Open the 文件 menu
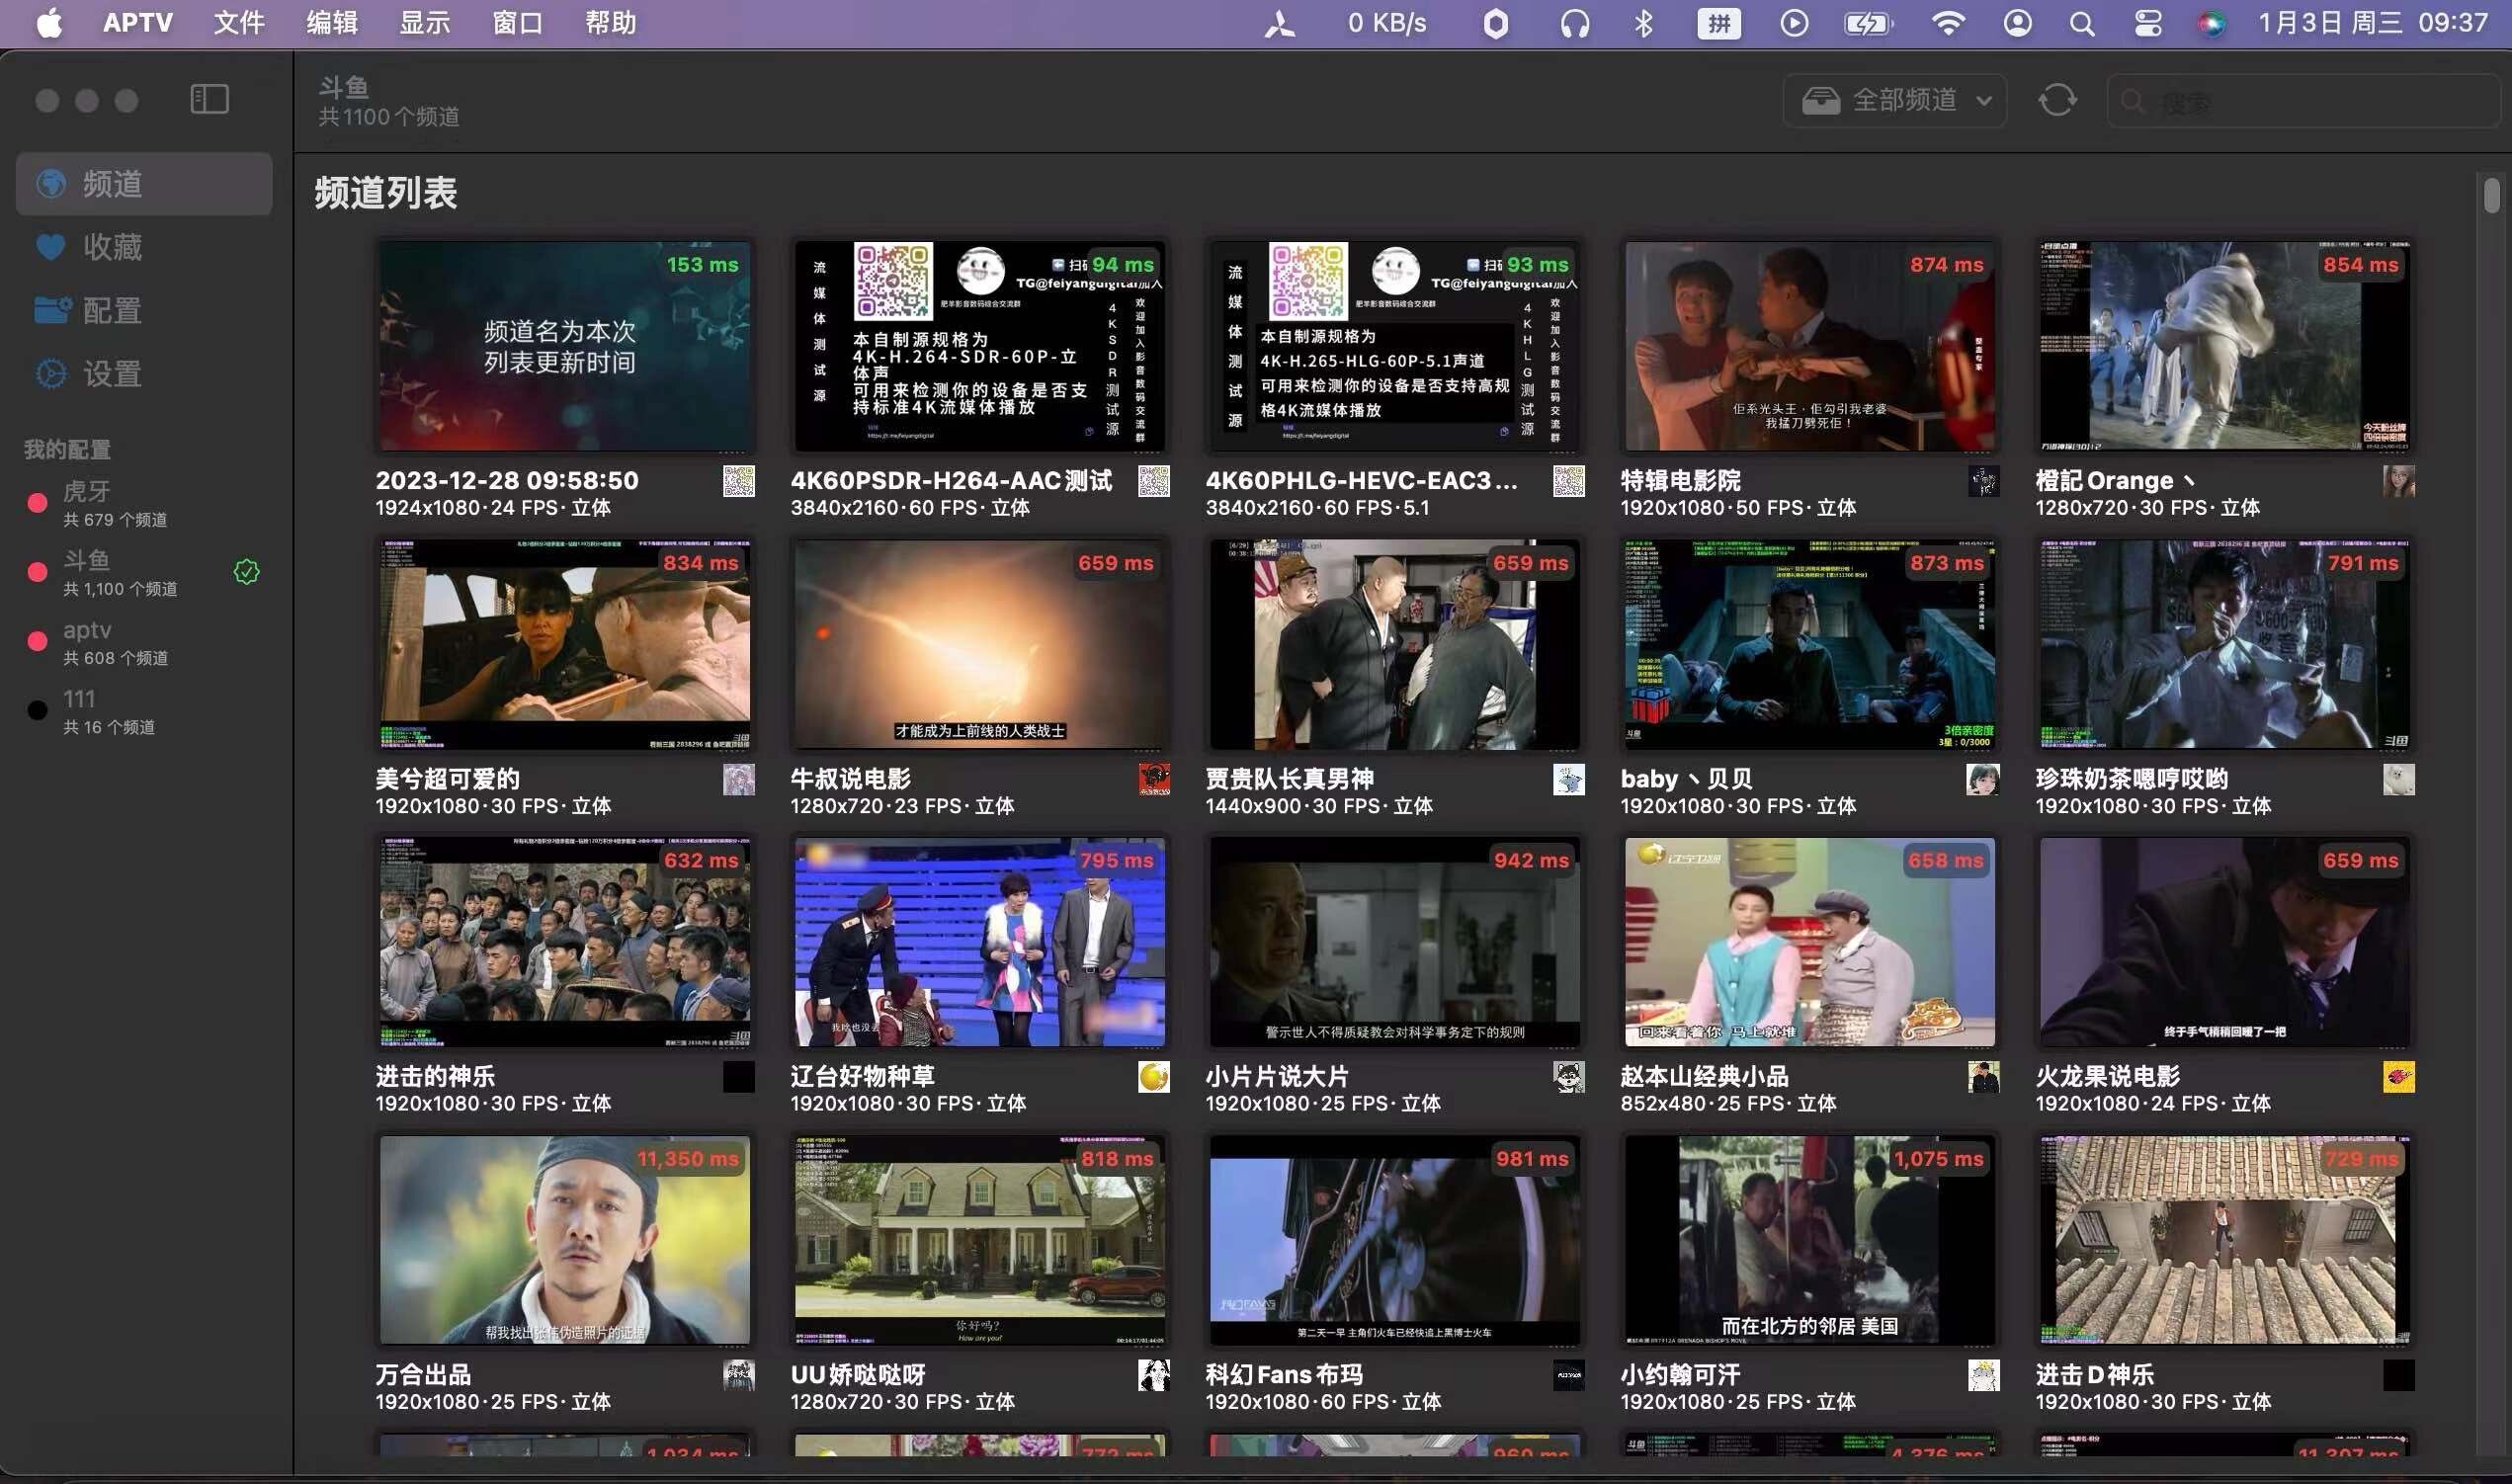The height and width of the screenshot is (1484, 2512). click(x=239, y=23)
